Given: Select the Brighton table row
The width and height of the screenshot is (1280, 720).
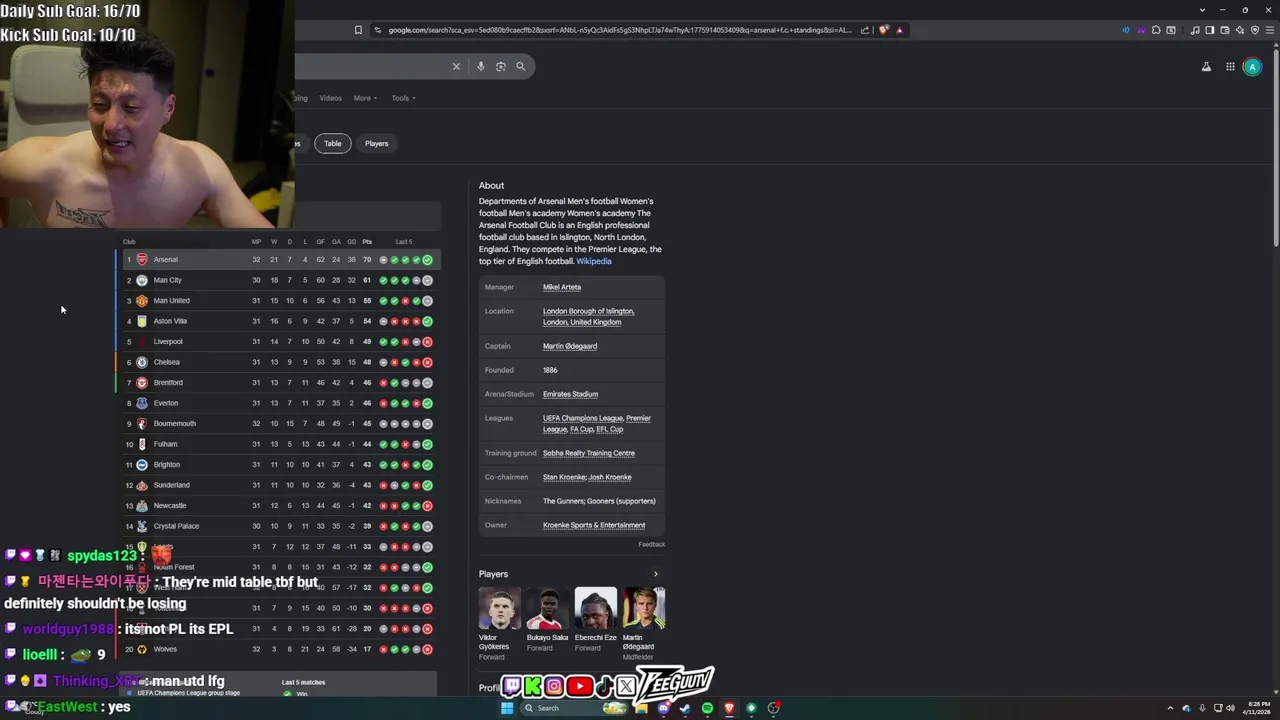Looking at the screenshot, I should (x=280, y=464).
